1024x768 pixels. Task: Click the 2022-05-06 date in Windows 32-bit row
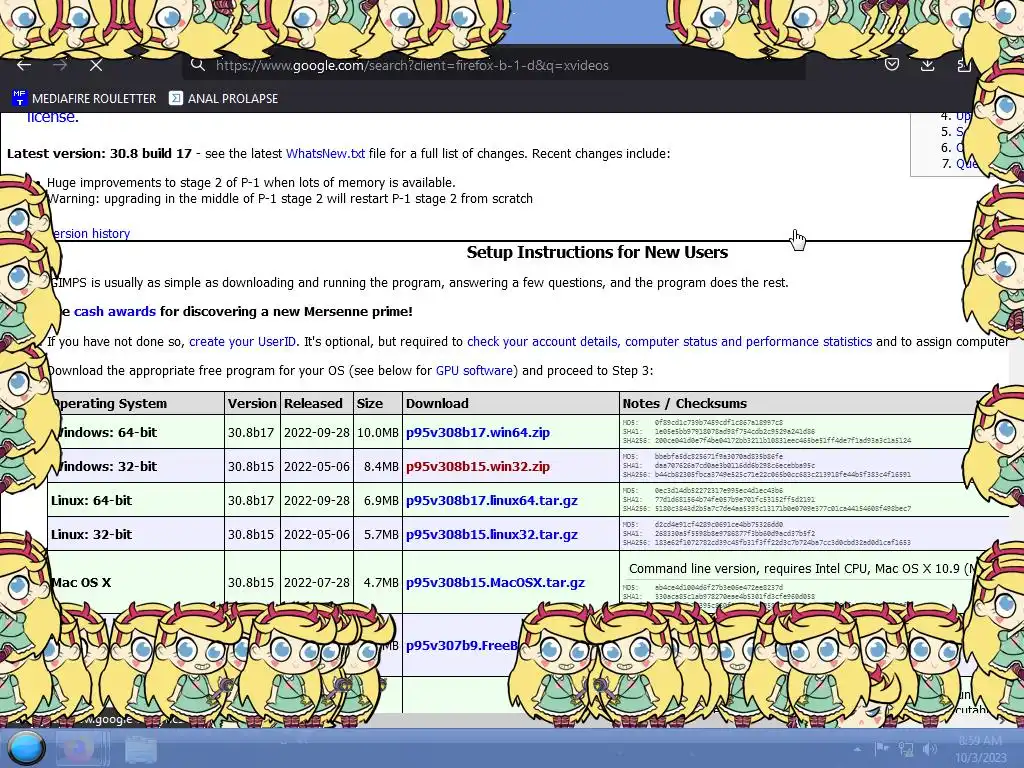317,466
